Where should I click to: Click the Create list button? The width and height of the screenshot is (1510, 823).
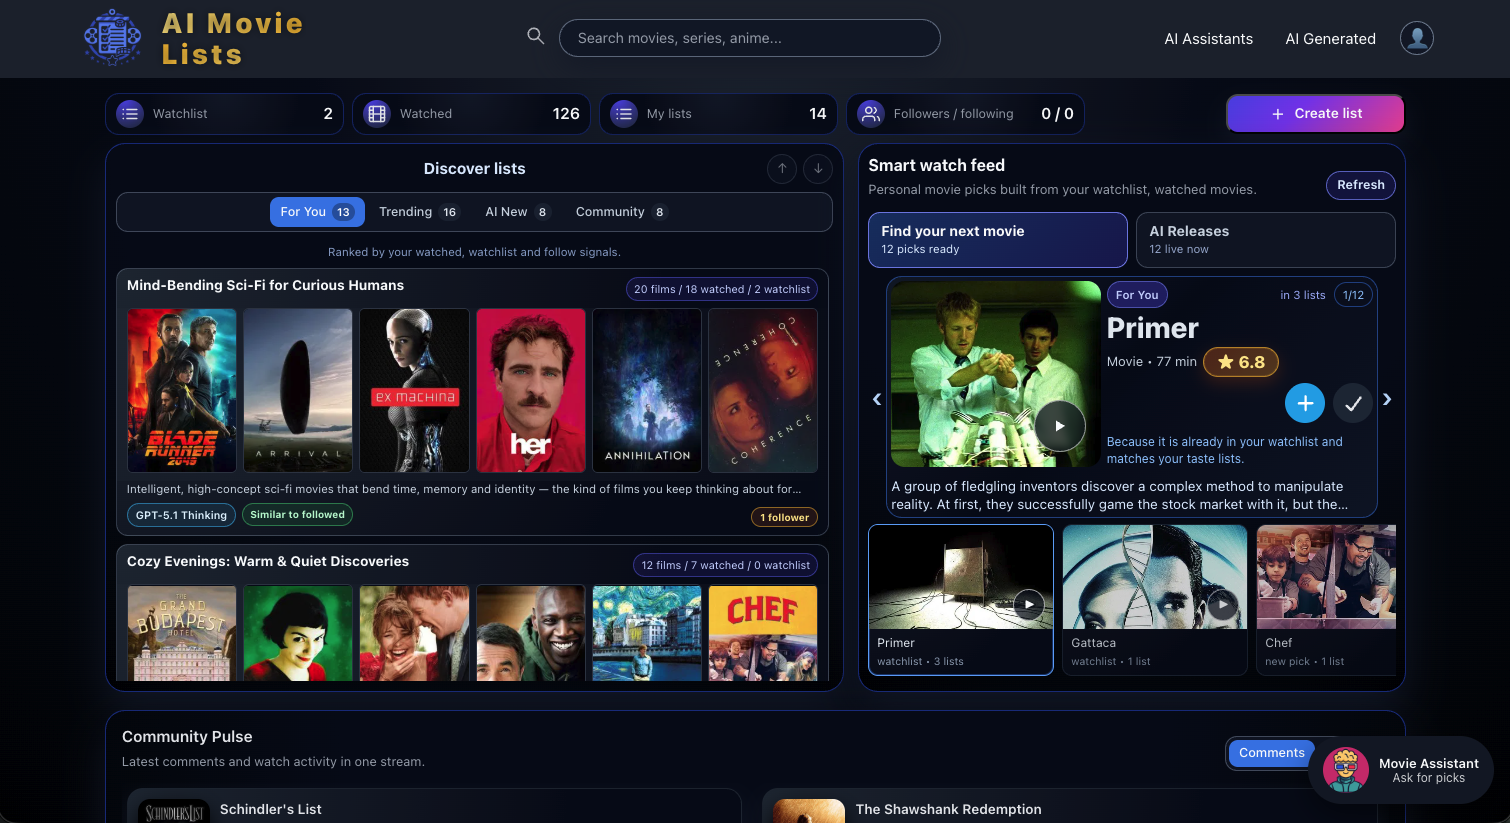click(1315, 114)
